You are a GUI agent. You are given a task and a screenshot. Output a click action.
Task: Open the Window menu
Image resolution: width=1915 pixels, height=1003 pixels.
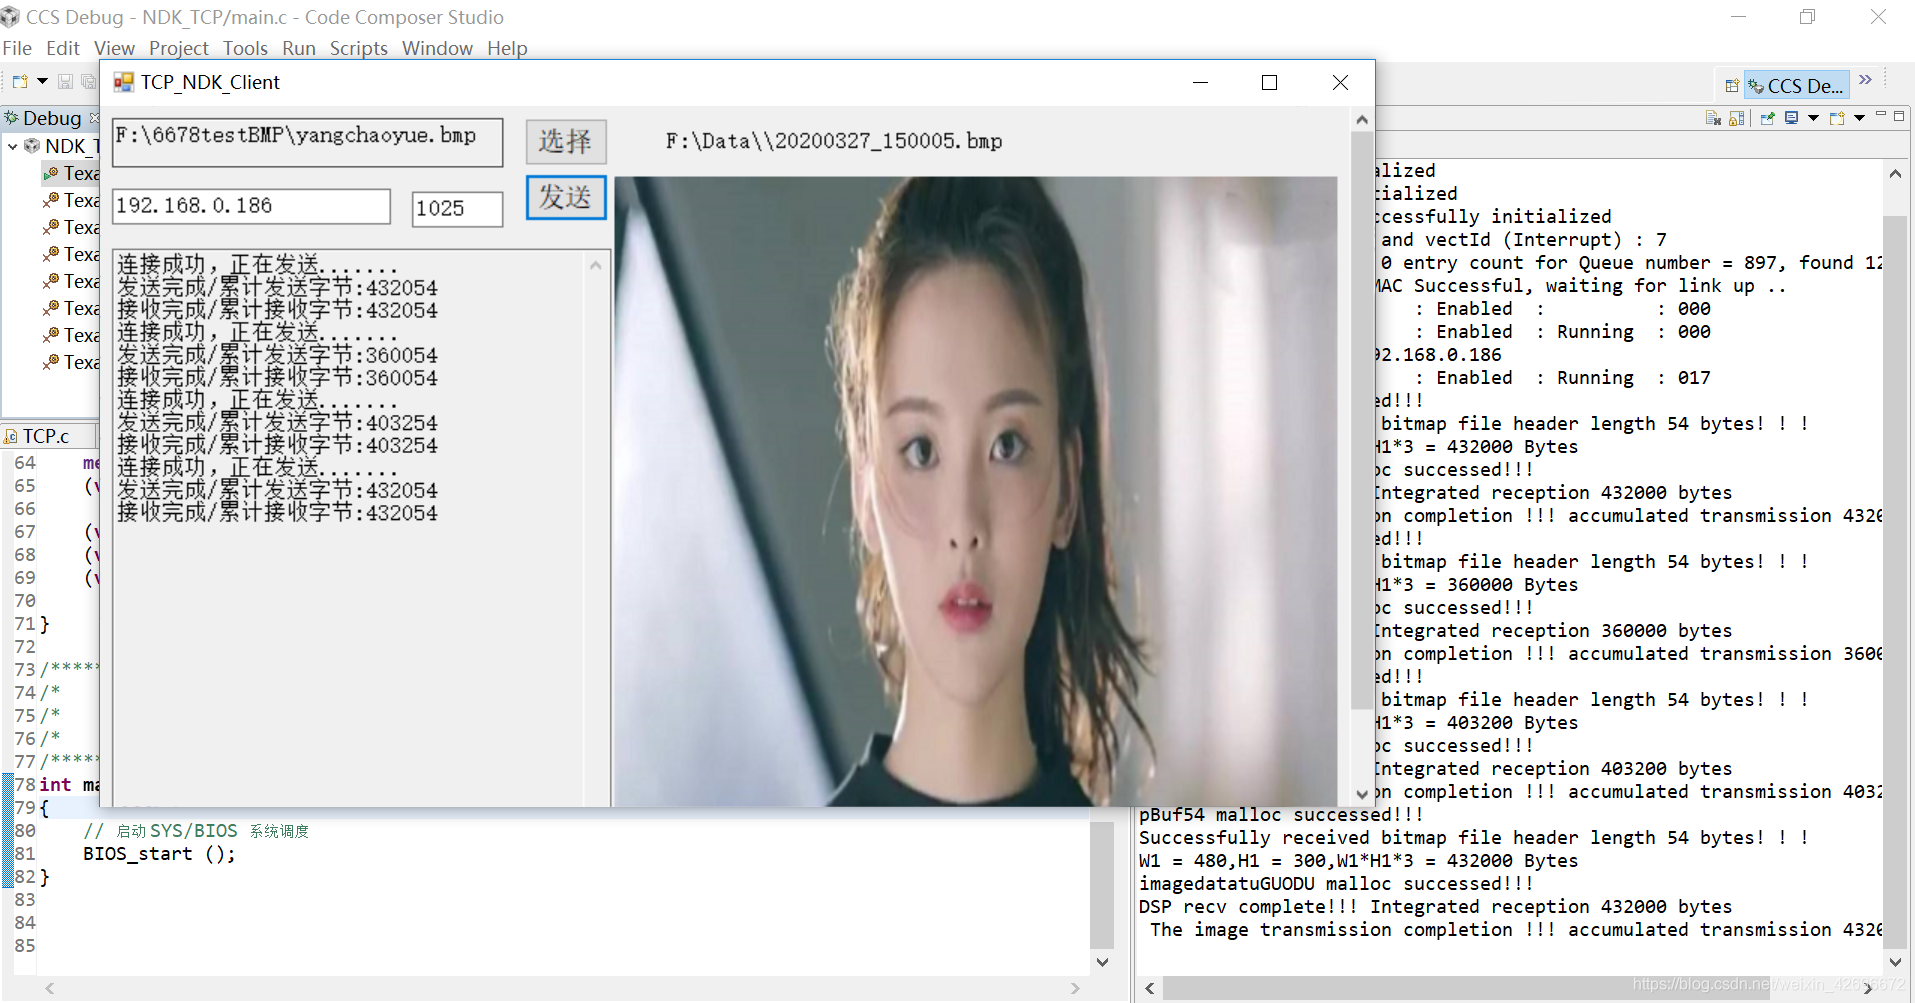(437, 48)
